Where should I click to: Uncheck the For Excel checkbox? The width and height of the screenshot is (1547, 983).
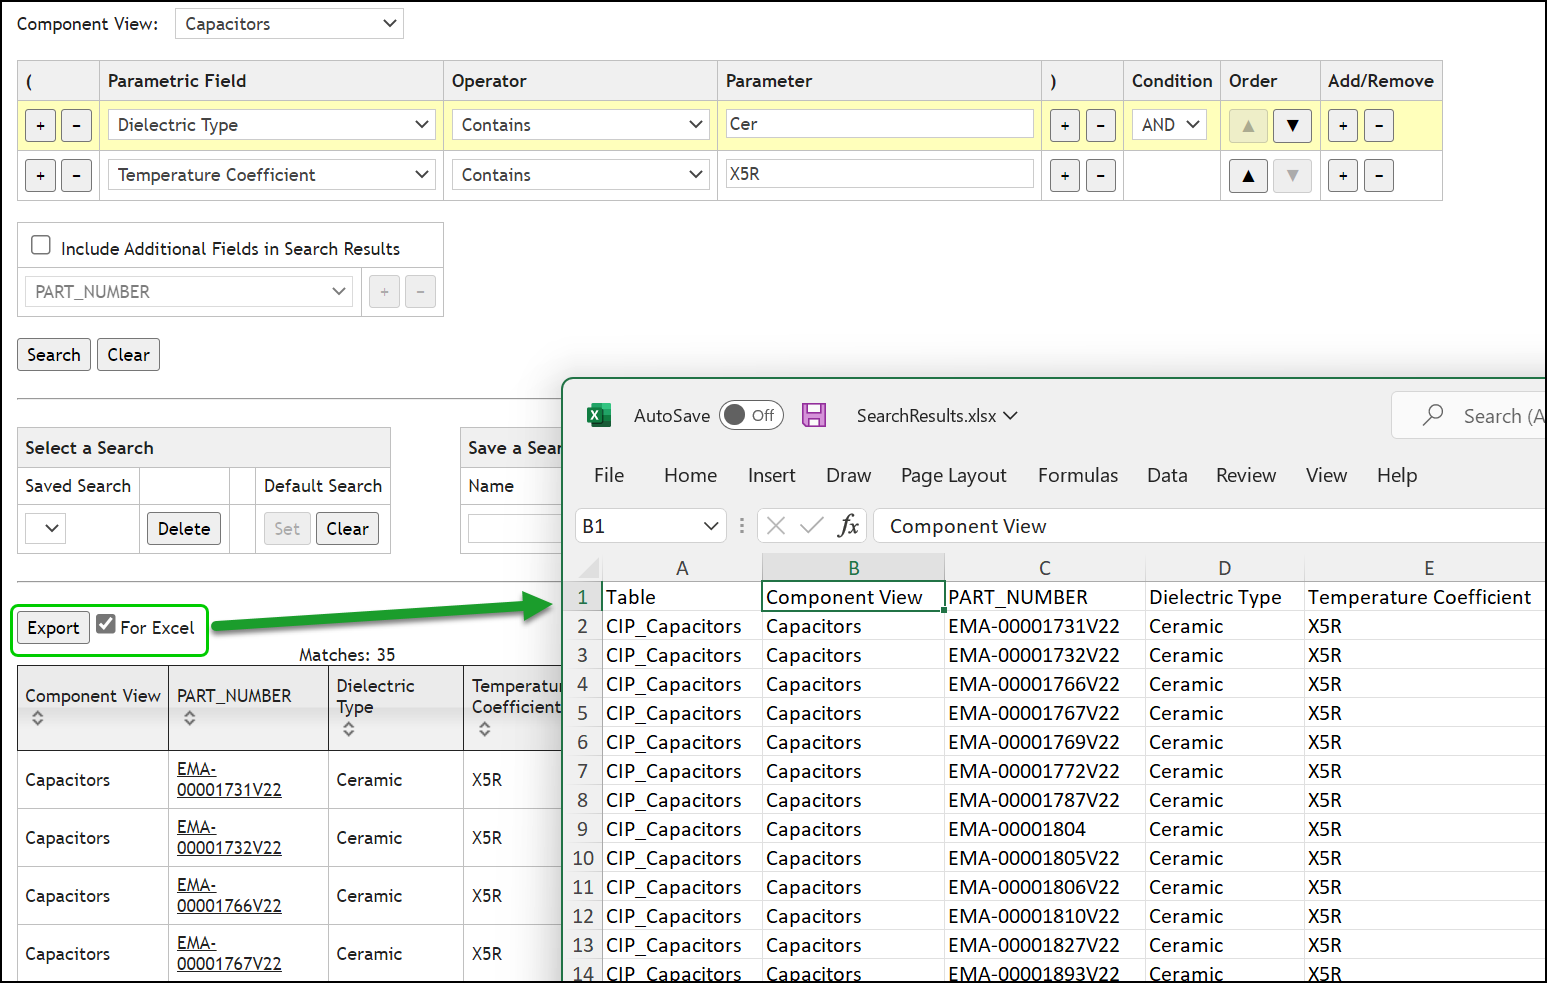pyautogui.click(x=106, y=623)
